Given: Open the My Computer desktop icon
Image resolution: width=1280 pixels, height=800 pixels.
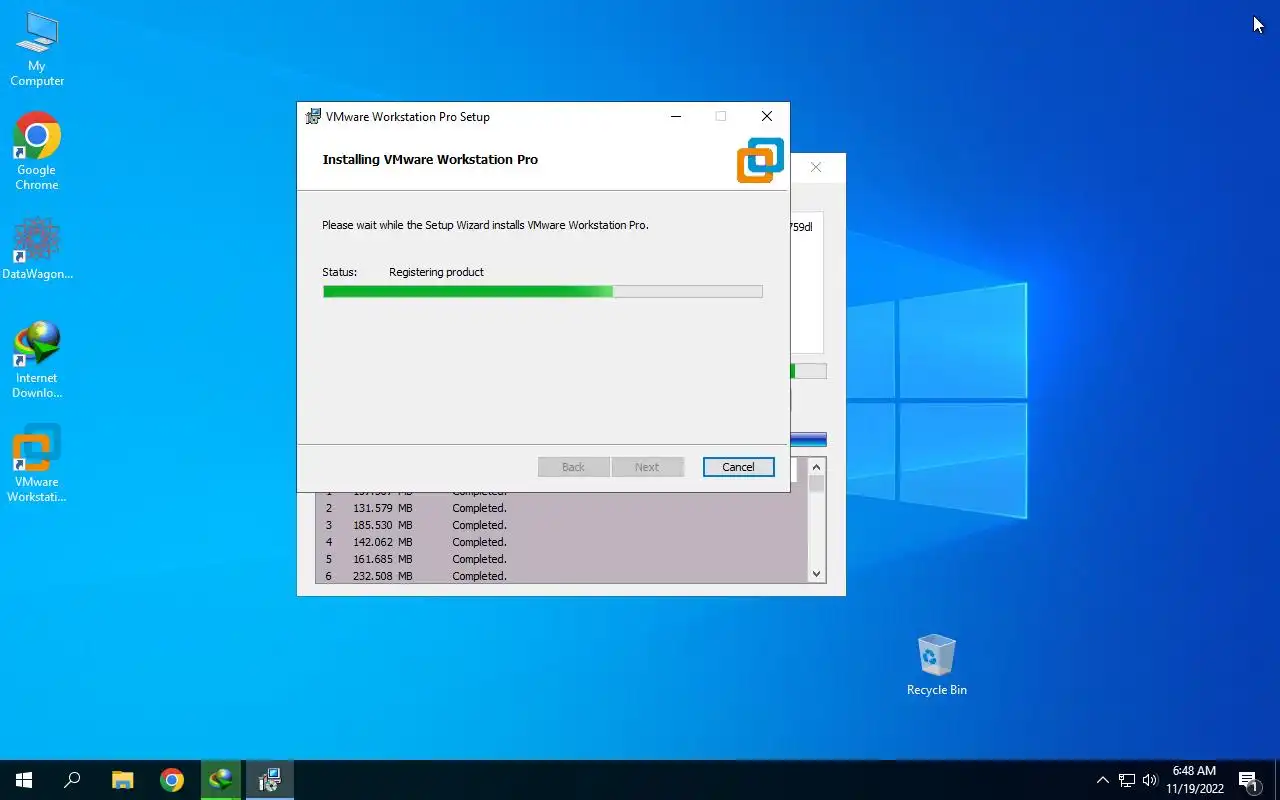Looking at the screenshot, I should [37, 50].
